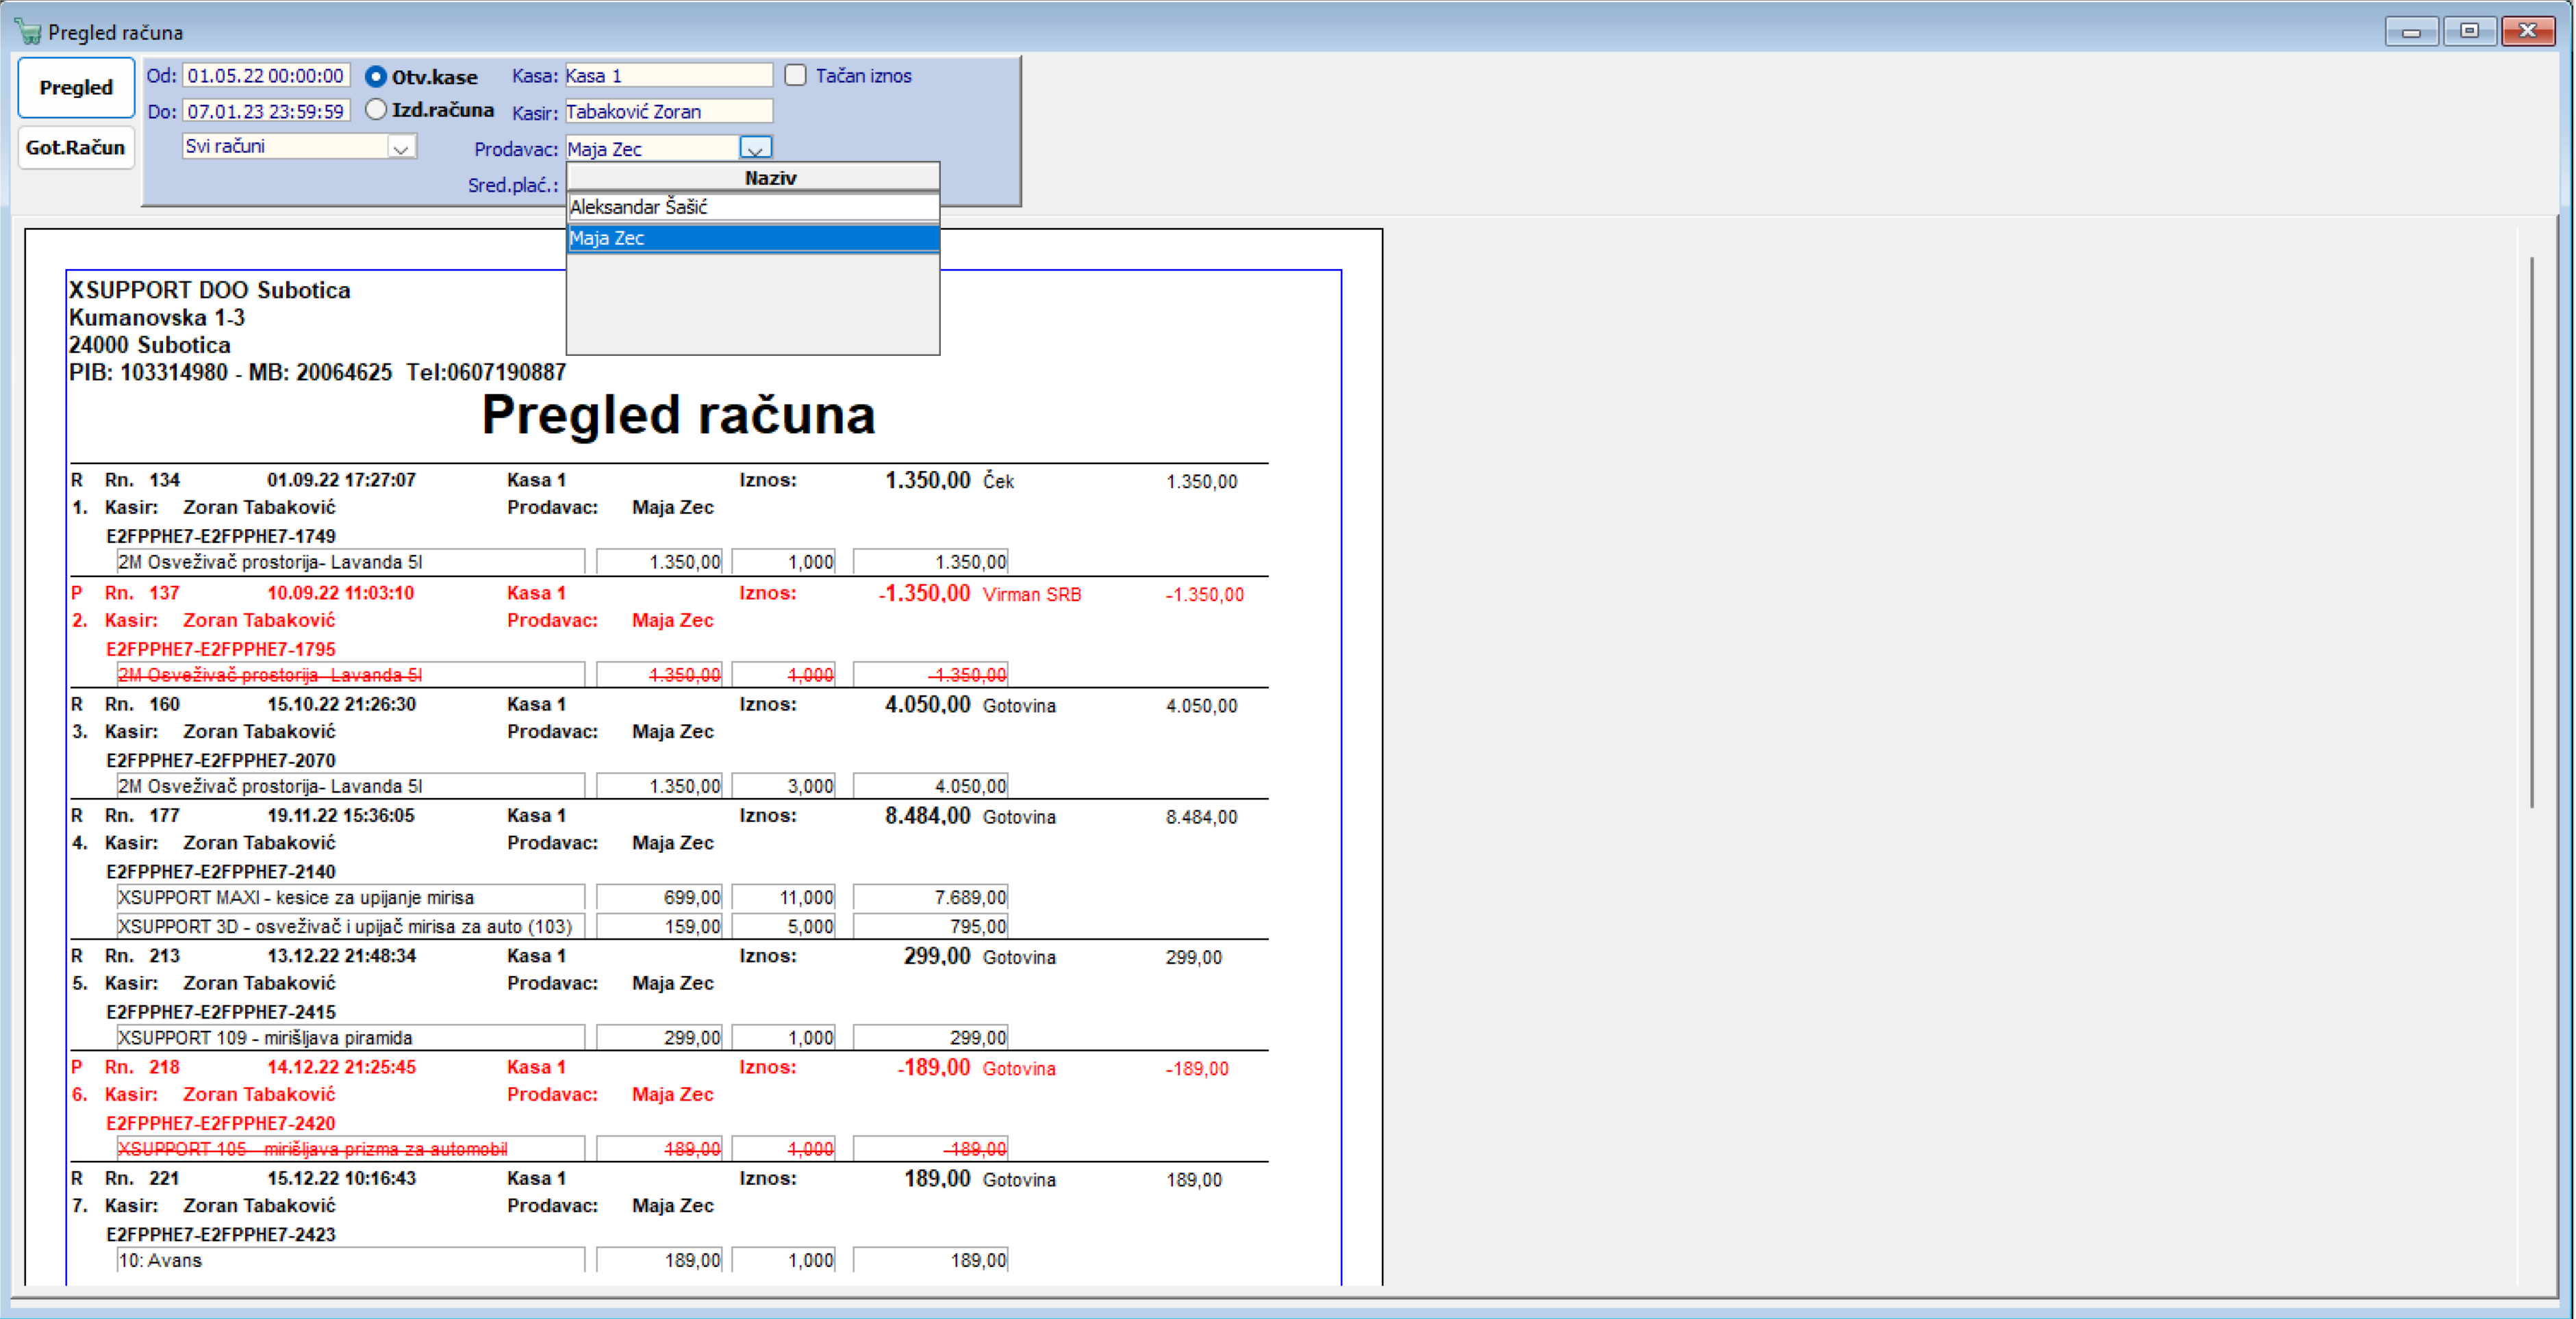The image size is (2576, 1319).
Task: Click the Virman SRB payment label
Action: pyautogui.click(x=1032, y=594)
